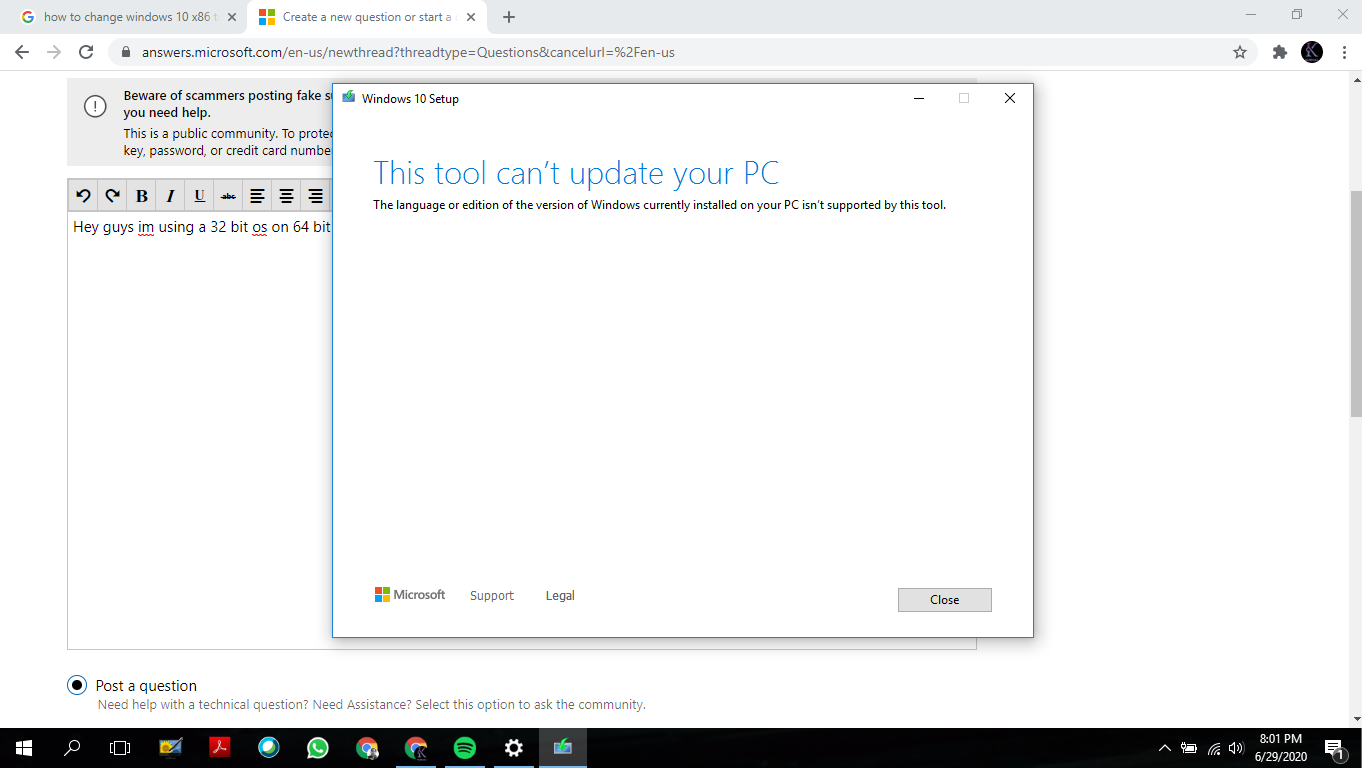Screen dimensions: 1362x768
Task: Align text left in the editor
Action: point(257,195)
